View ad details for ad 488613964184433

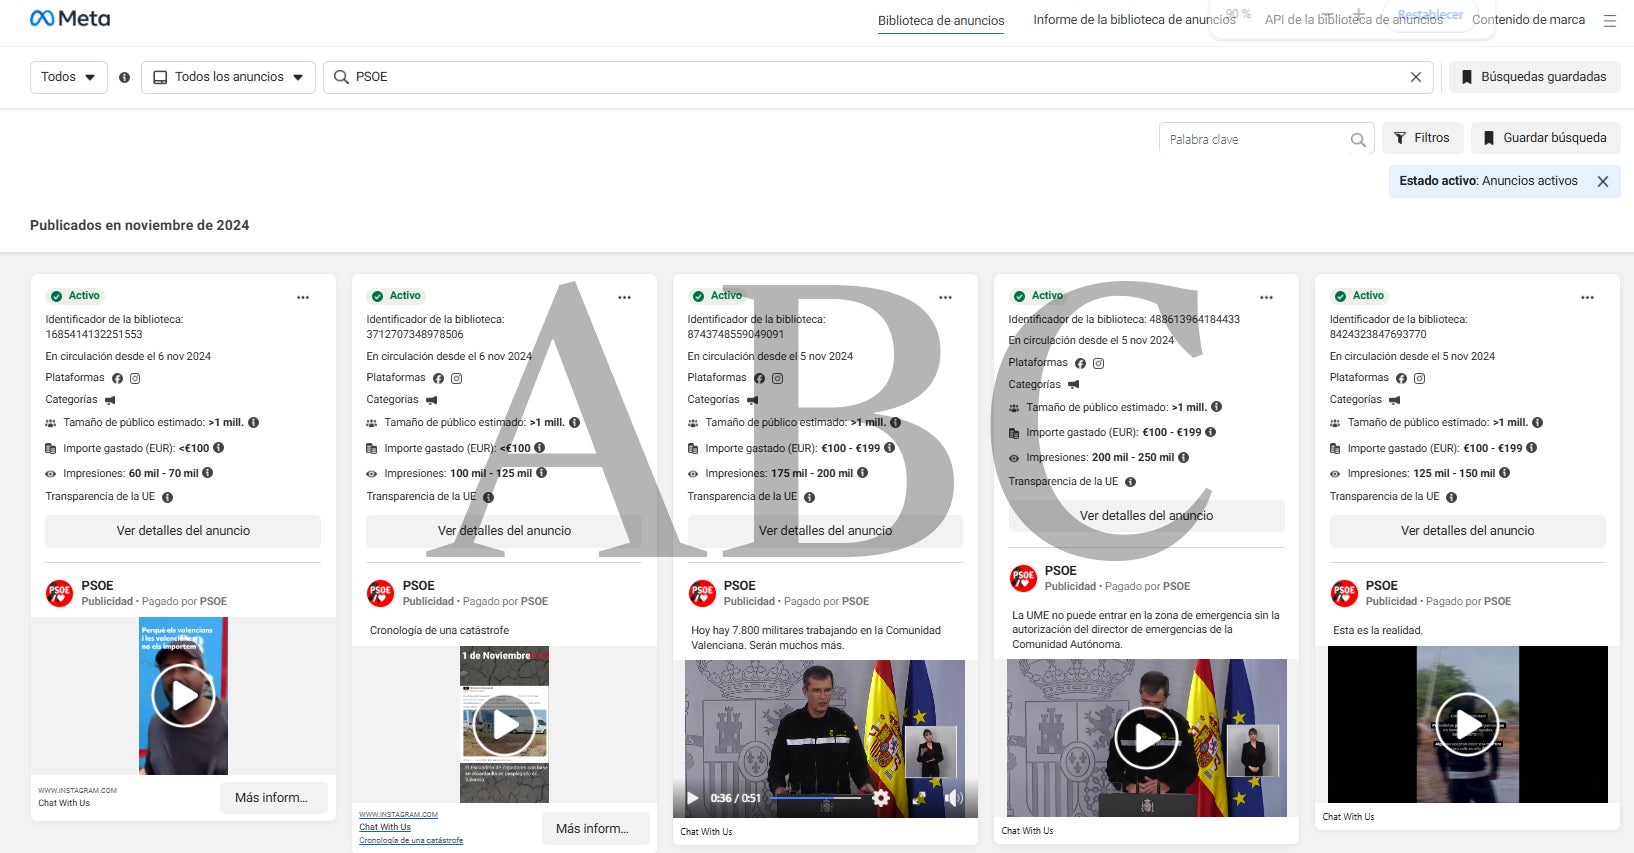[x=1146, y=516]
